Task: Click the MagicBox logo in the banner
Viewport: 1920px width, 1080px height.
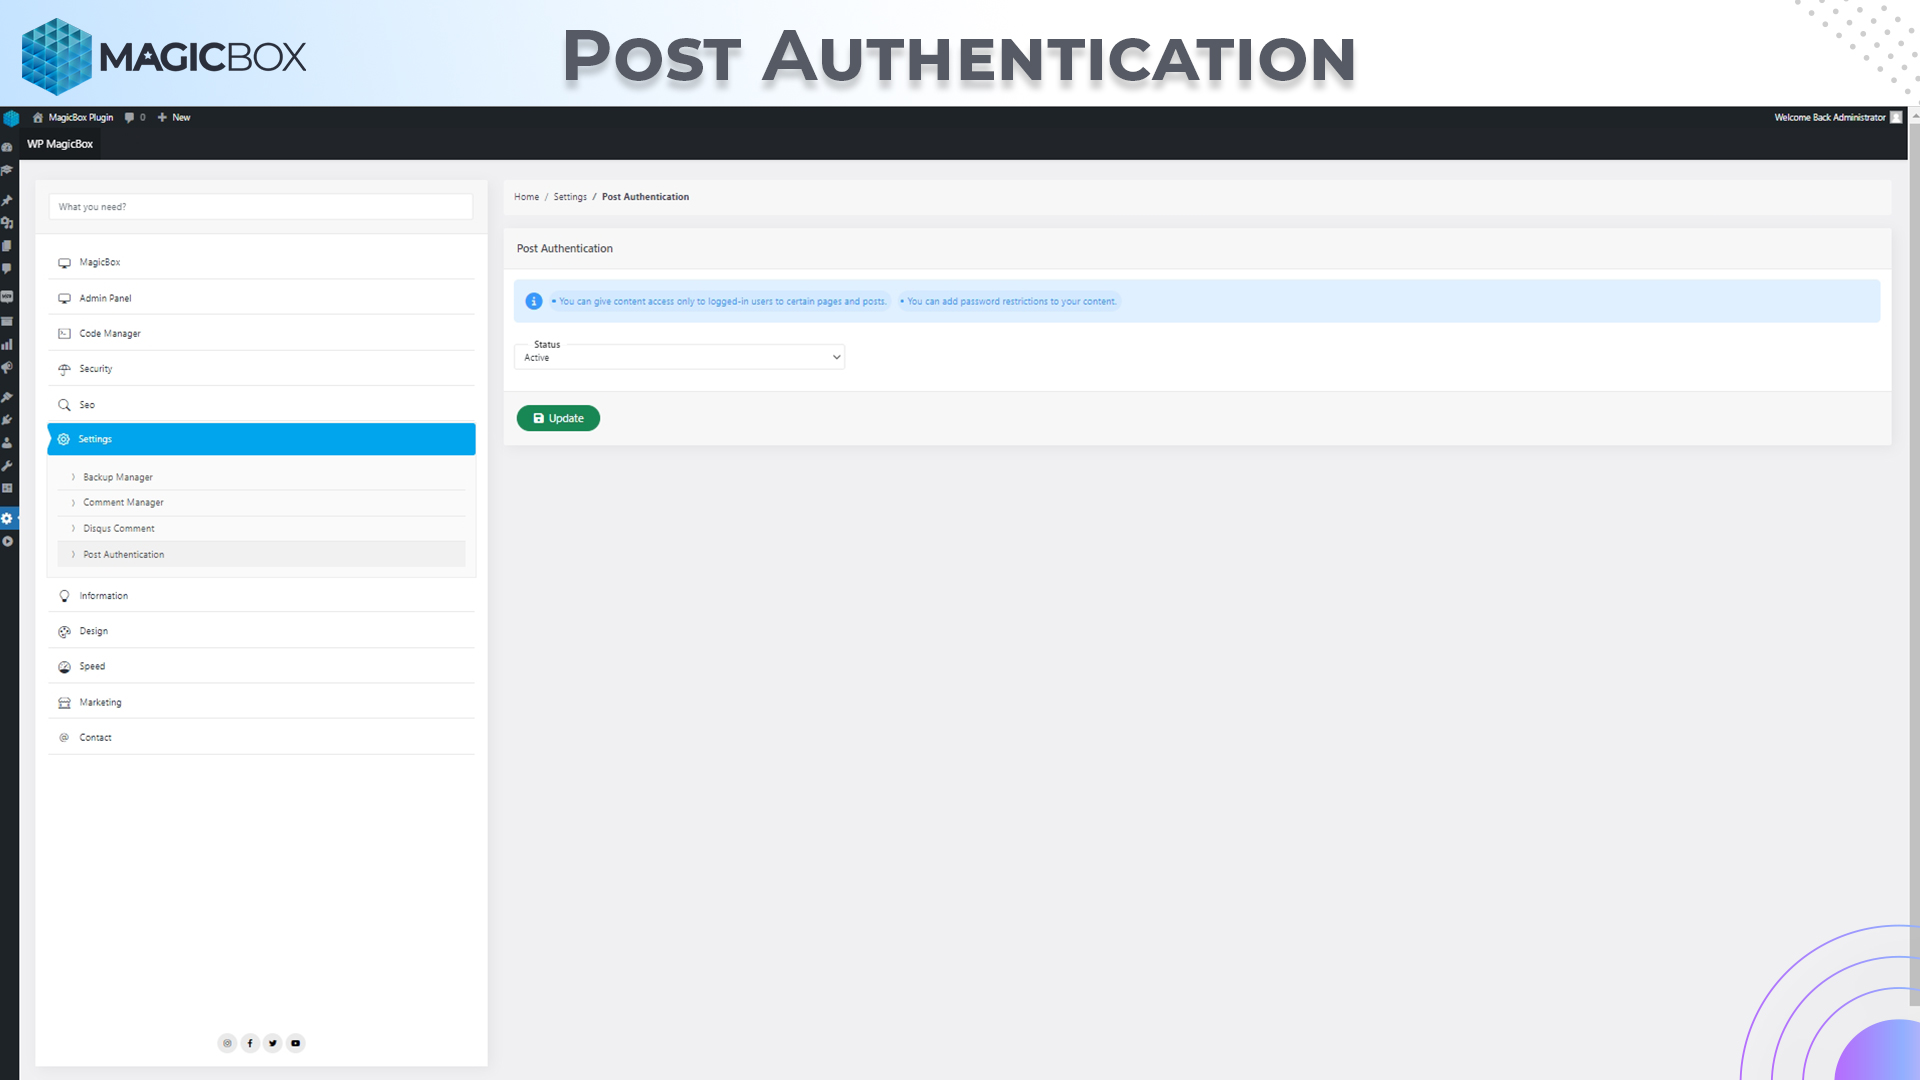Action: (164, 56)
